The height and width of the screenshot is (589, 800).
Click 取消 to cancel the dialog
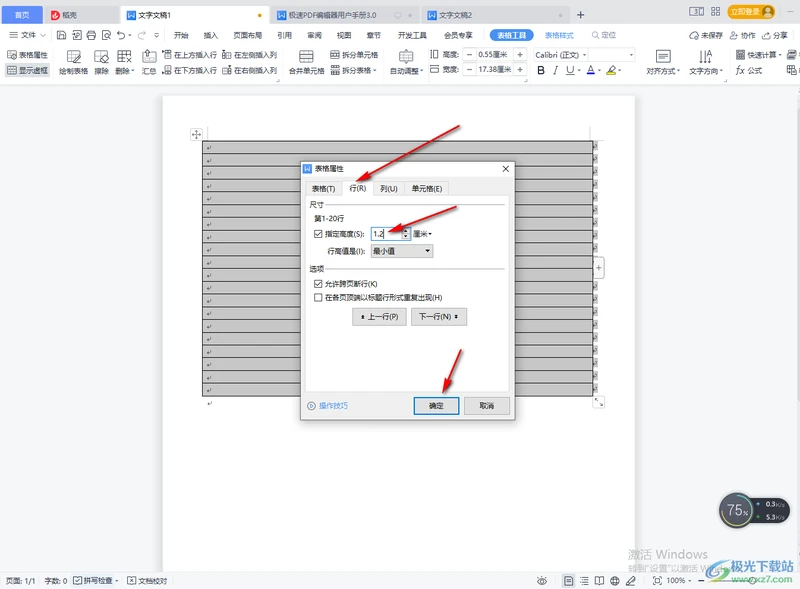pos(487,406)
